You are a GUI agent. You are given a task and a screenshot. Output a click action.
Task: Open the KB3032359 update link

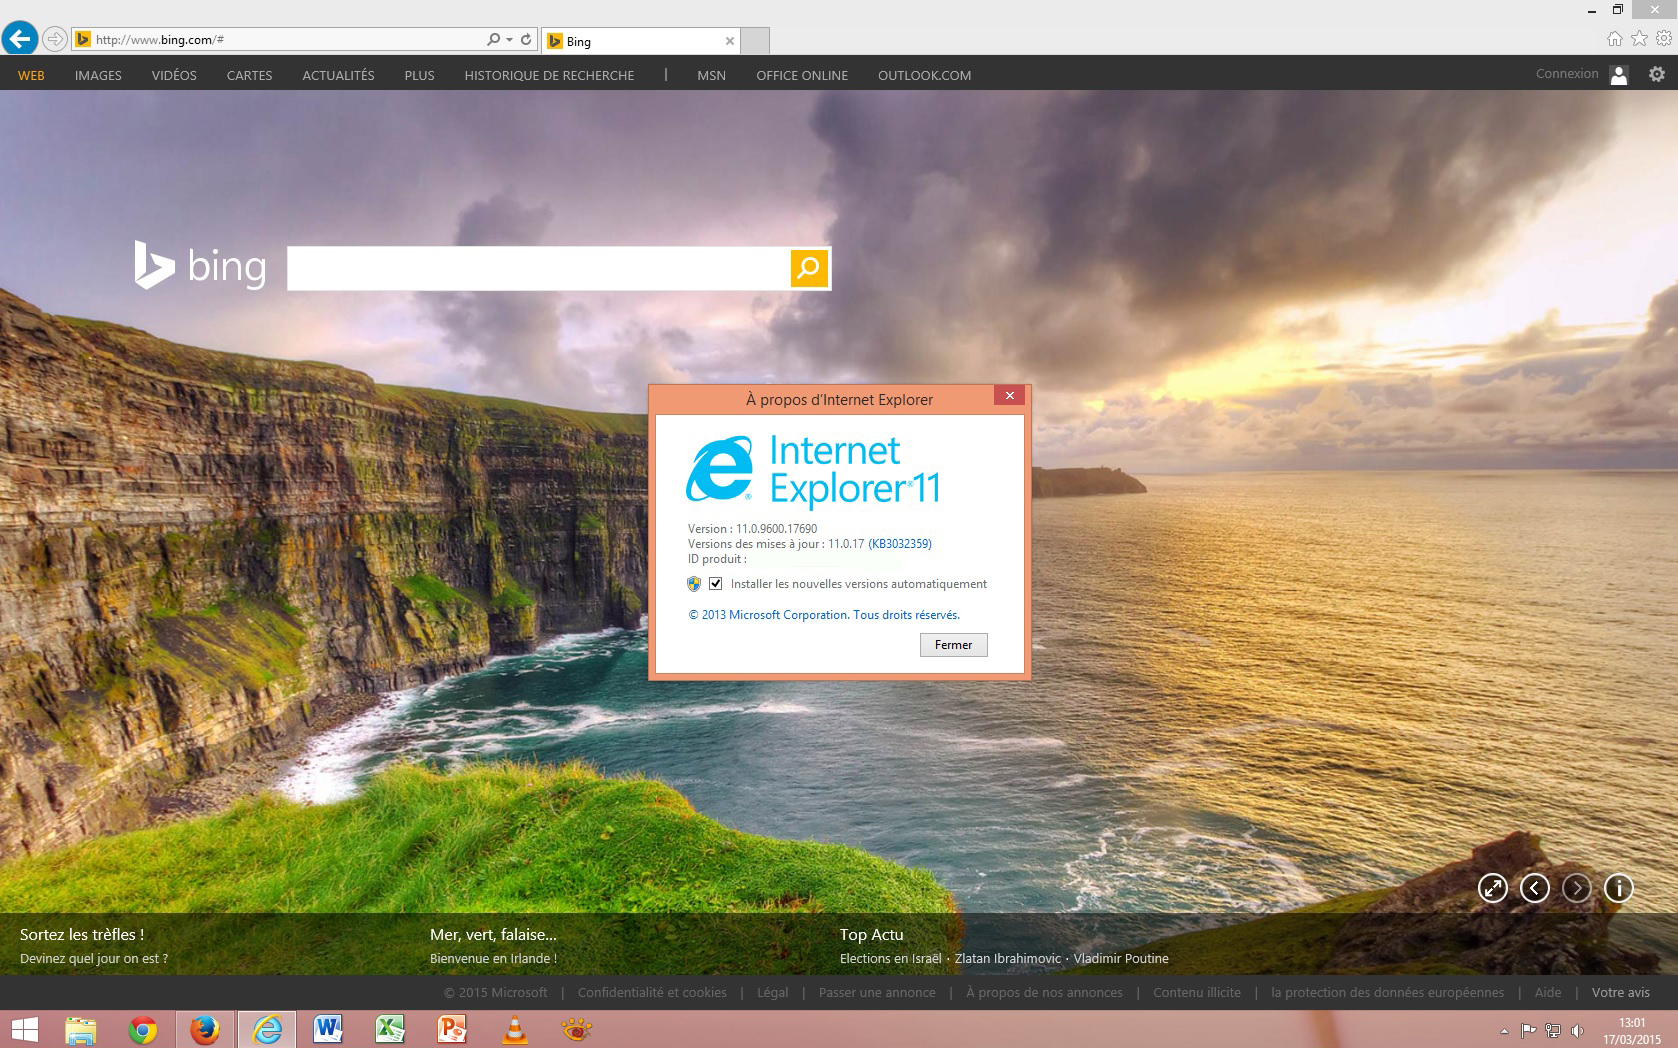tap(899, 544)
